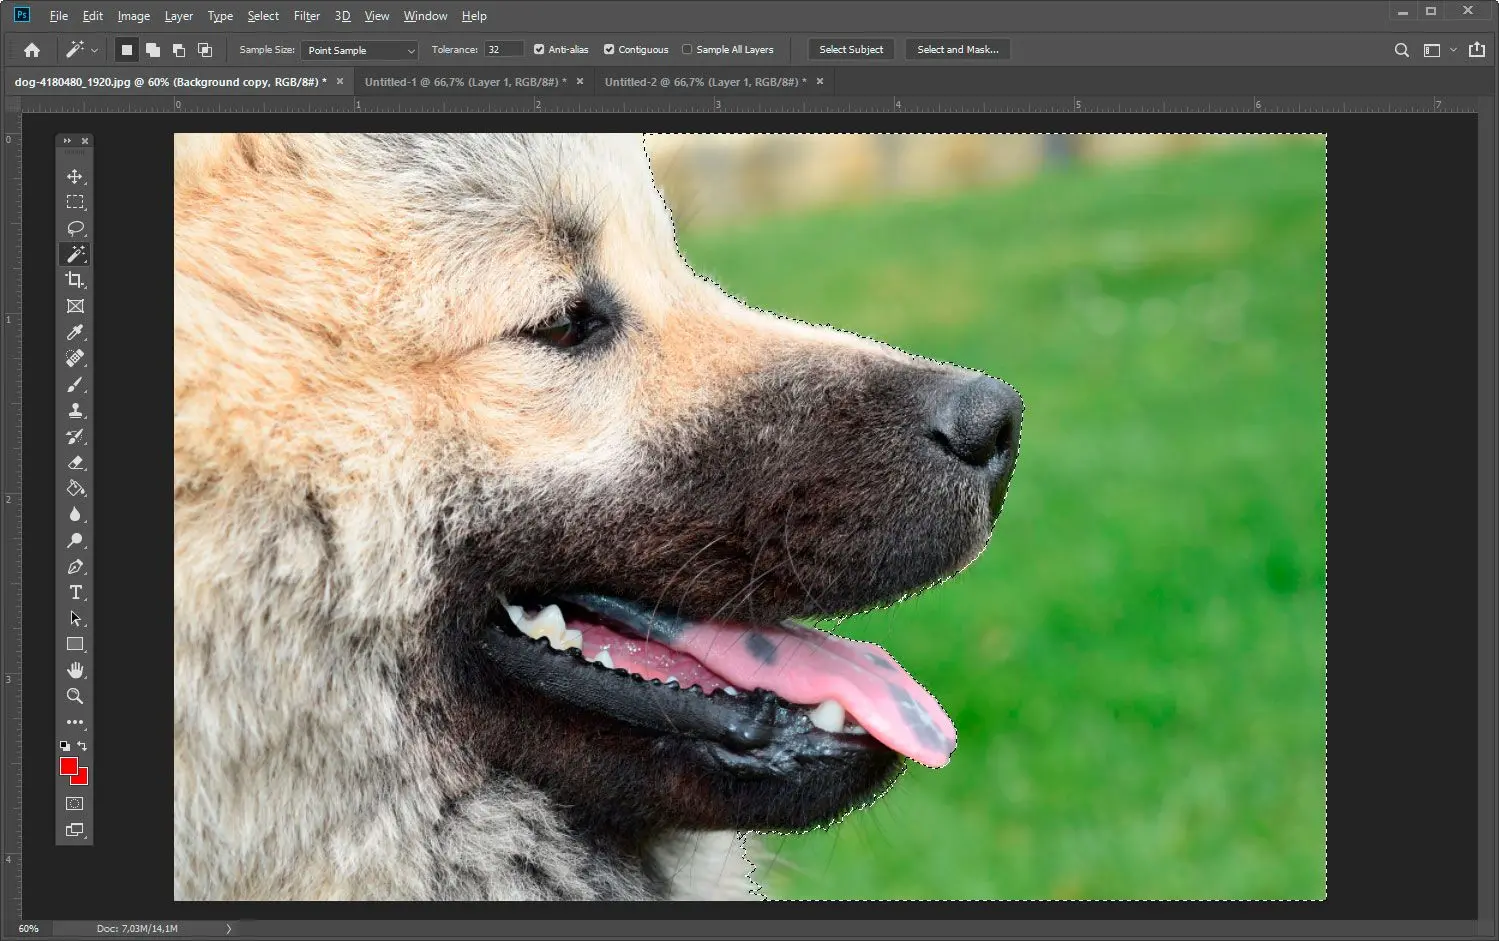
Task: Select the Dodge tool
Action: [75, 541]
